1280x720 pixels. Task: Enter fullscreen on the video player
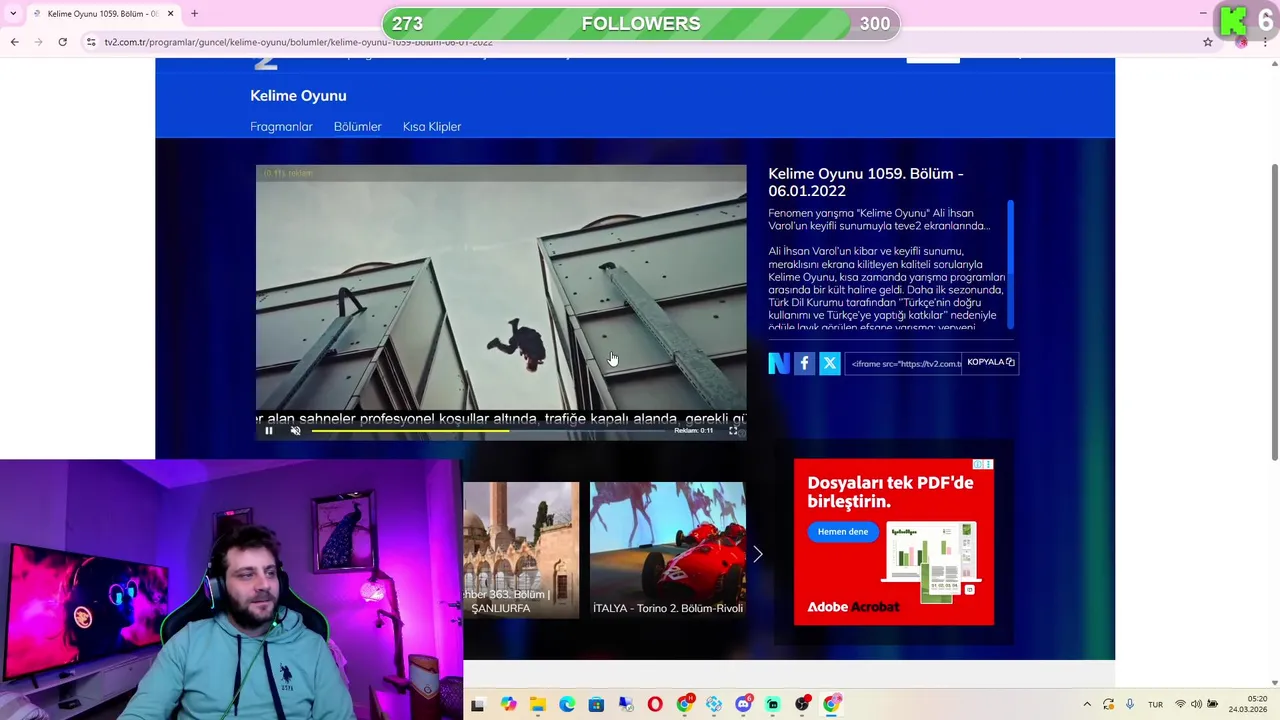(733, 431)
